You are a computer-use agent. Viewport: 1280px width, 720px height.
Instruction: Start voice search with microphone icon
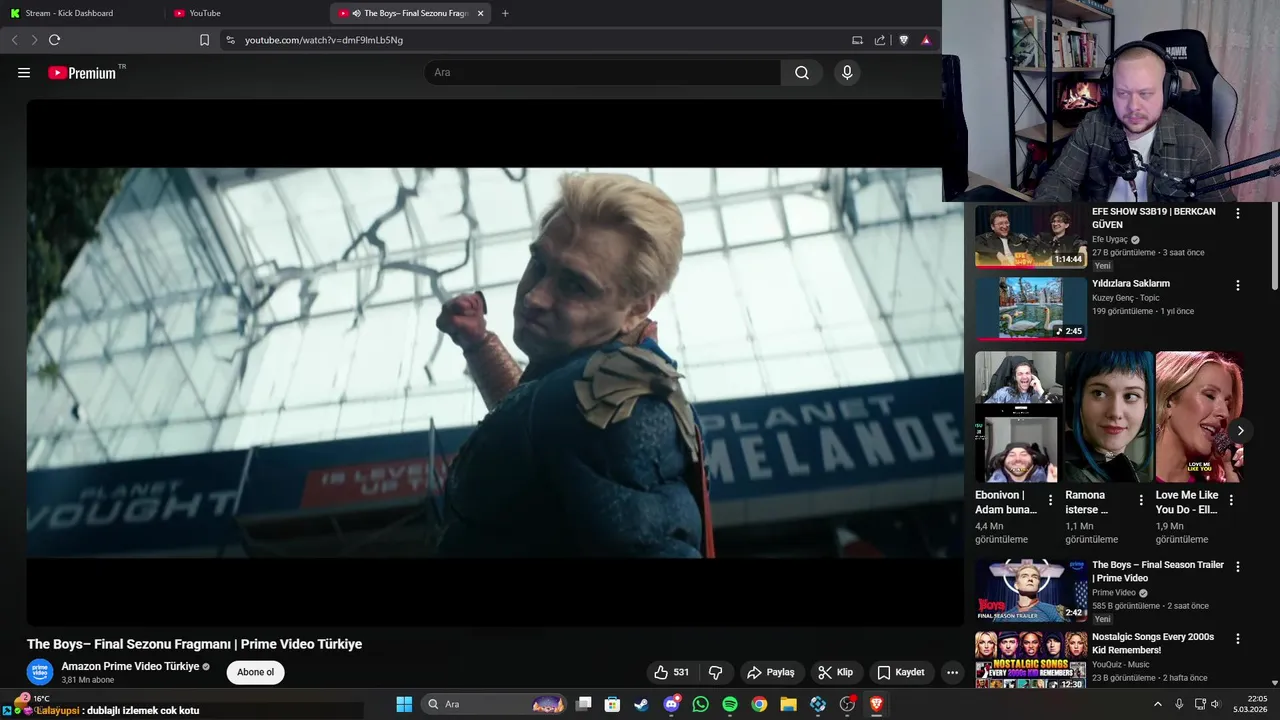pyautogui.click(x=847, y=72)
